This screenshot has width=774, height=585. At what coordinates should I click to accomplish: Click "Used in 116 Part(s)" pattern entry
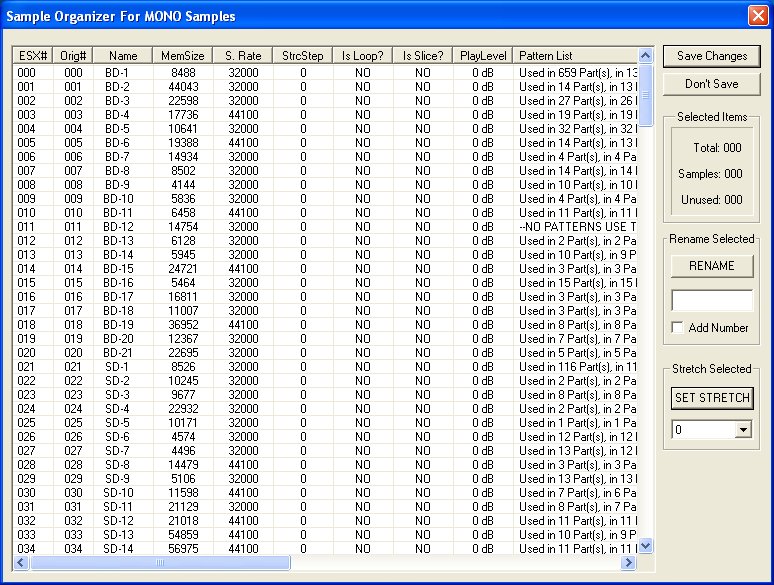578,367
